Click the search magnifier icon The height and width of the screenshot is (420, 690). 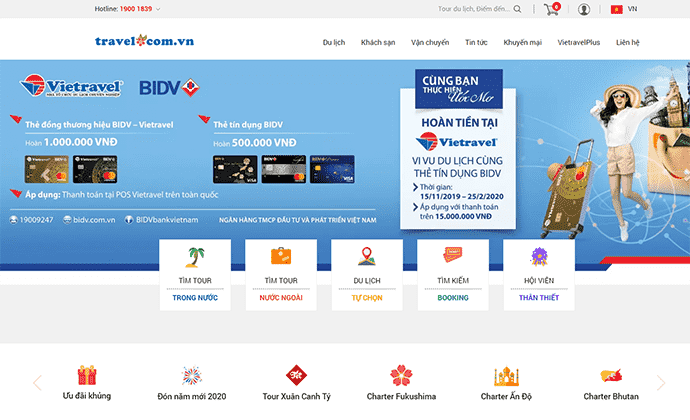(x=518, y=9)
